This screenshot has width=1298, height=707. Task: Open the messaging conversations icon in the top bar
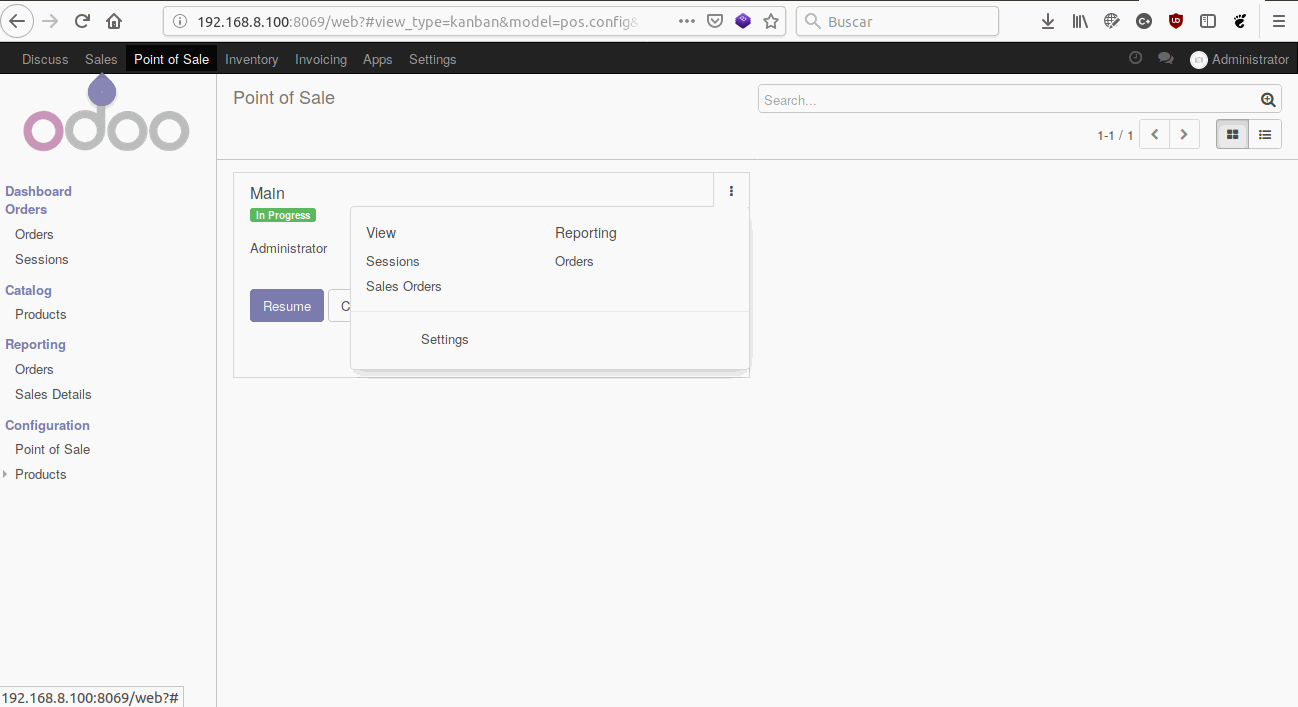[x=1166, y=58]
